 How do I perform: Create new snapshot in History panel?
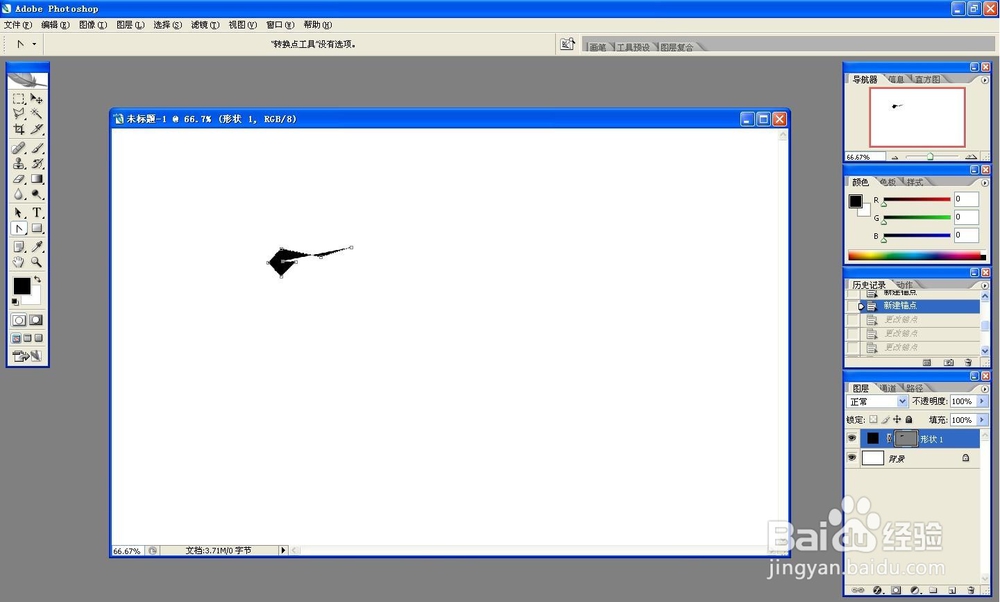tap(948, 362)
